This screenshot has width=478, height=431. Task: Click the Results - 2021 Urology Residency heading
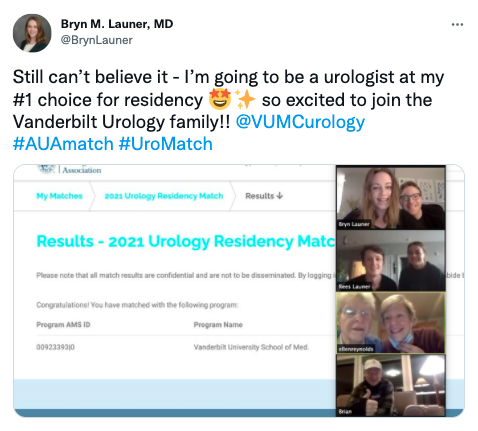pyautogui.click(x=186, y=241)
